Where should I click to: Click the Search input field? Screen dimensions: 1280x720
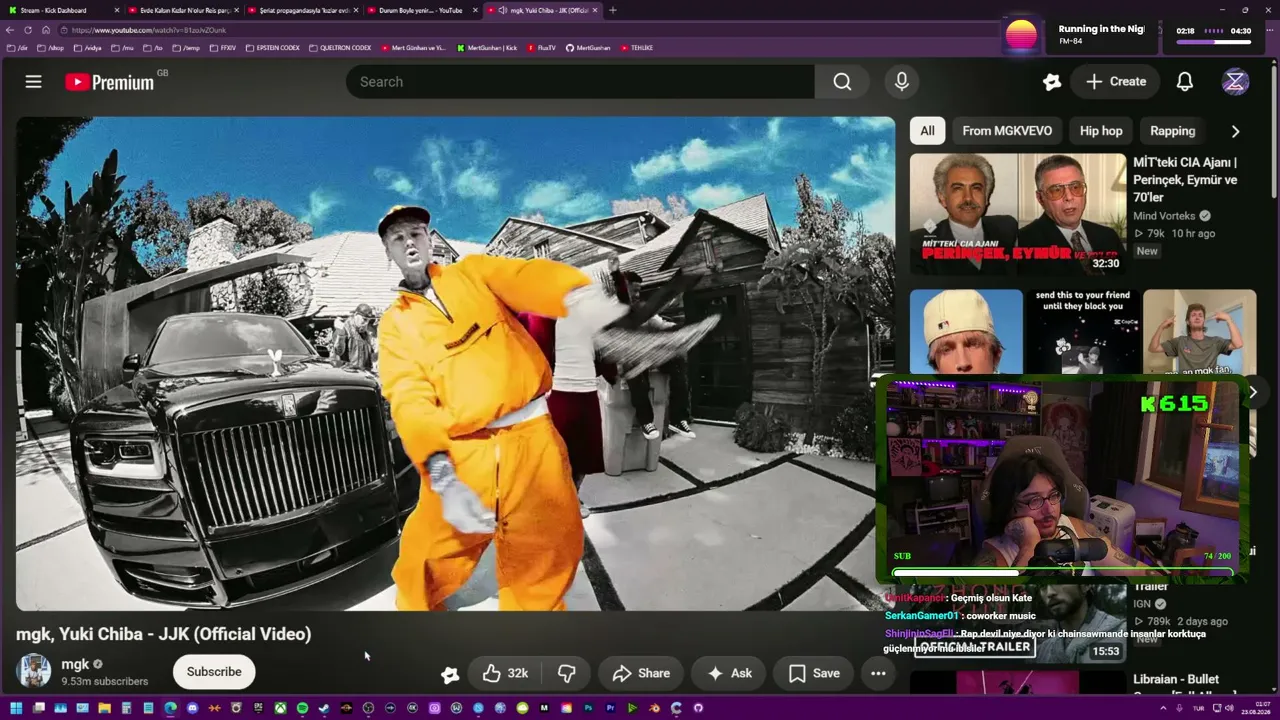(580, 82)
